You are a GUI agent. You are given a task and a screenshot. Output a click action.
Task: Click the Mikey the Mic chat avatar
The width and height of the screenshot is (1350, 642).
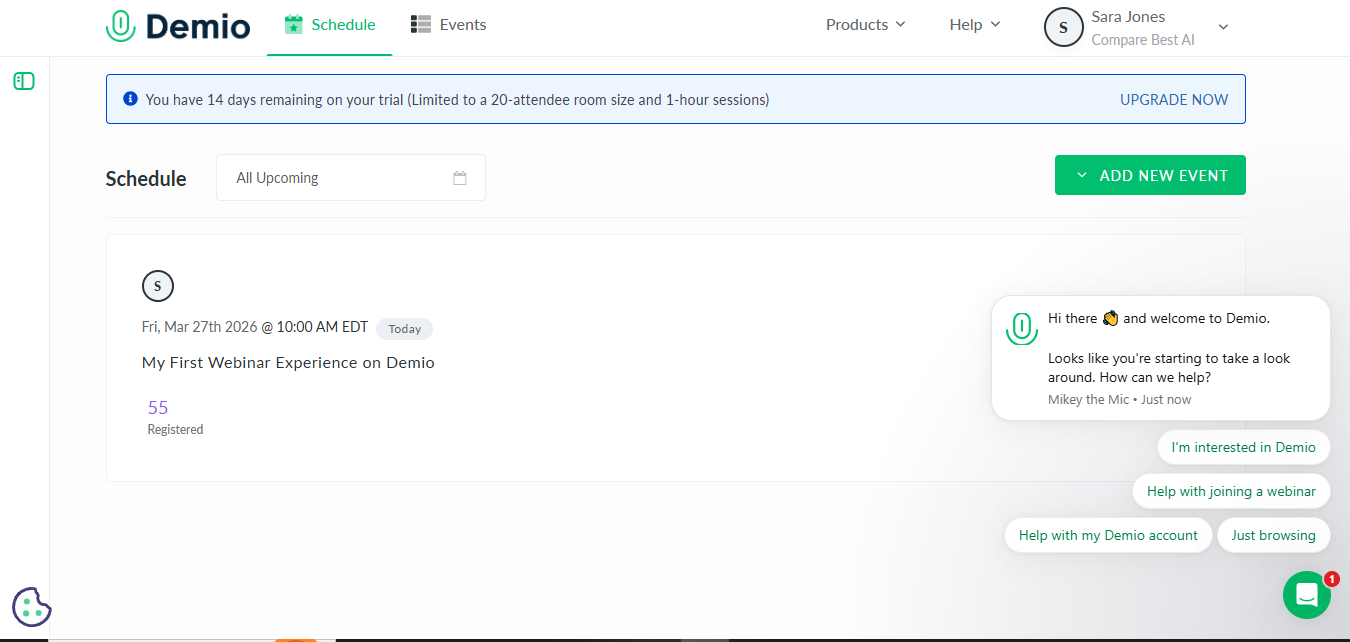click(1021, 329)
